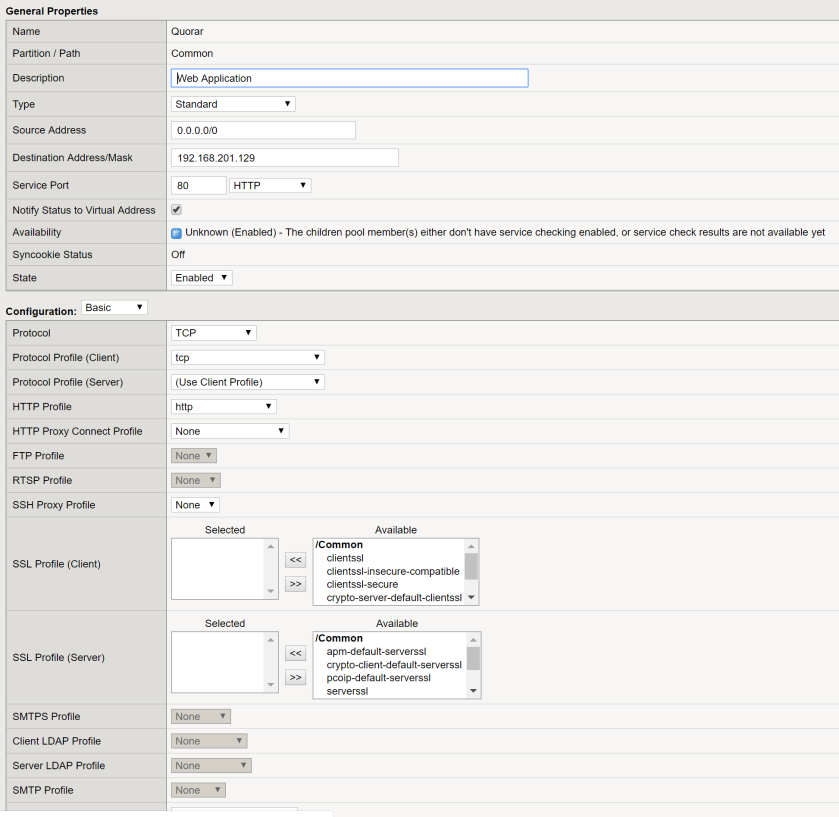Expand the State dropdown showing Enabled
The width and height of the screenshot is (839, 817).
(202, 278)
